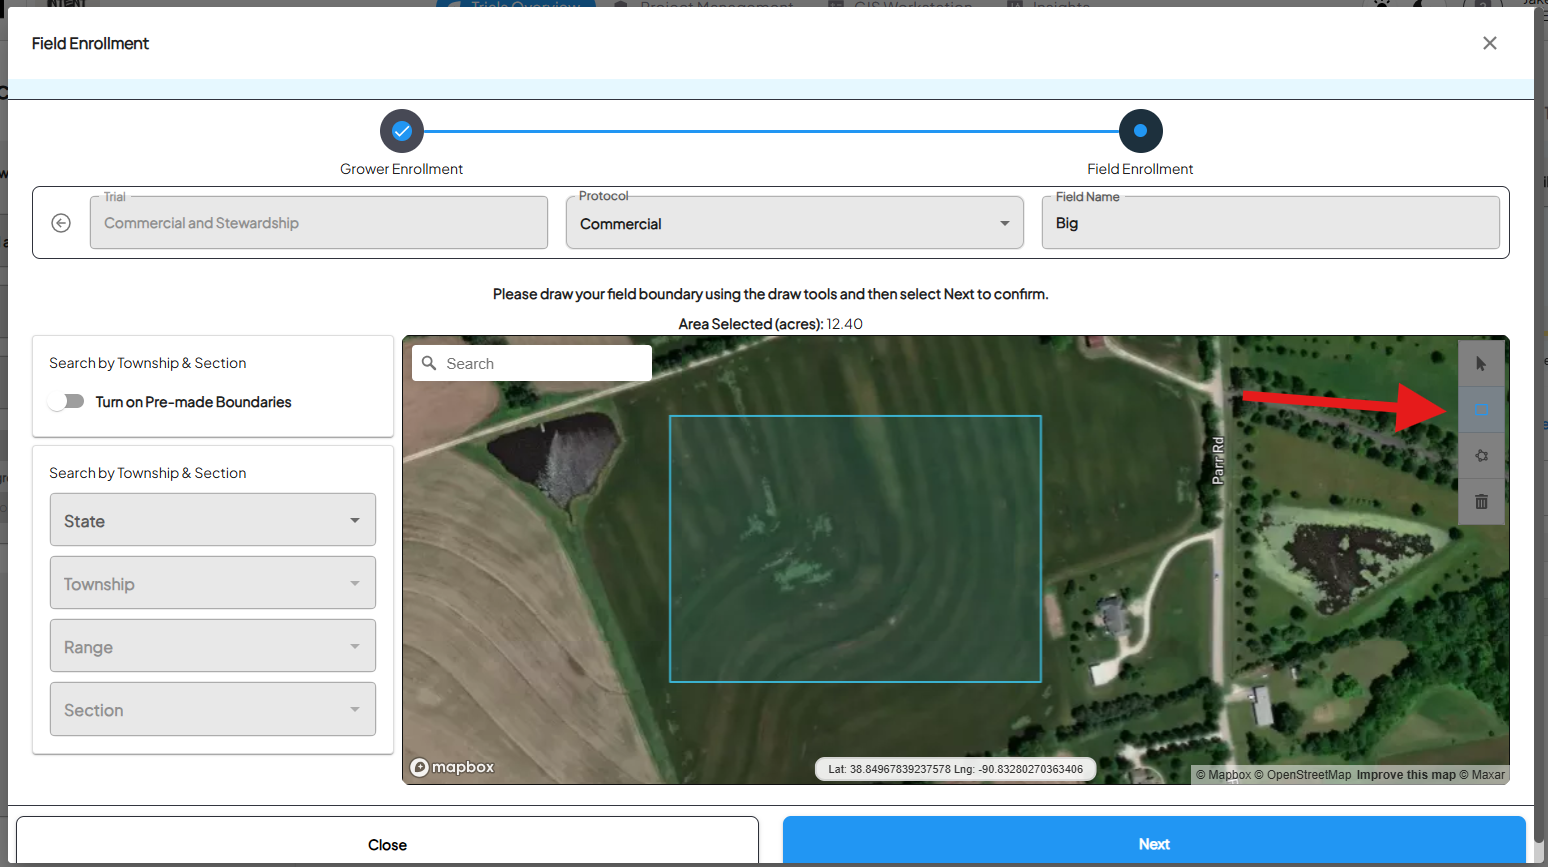Click the Close button at bottom
Viewport: 1548px width, 867px height.
pyautogui.click(x=387, y=842)
